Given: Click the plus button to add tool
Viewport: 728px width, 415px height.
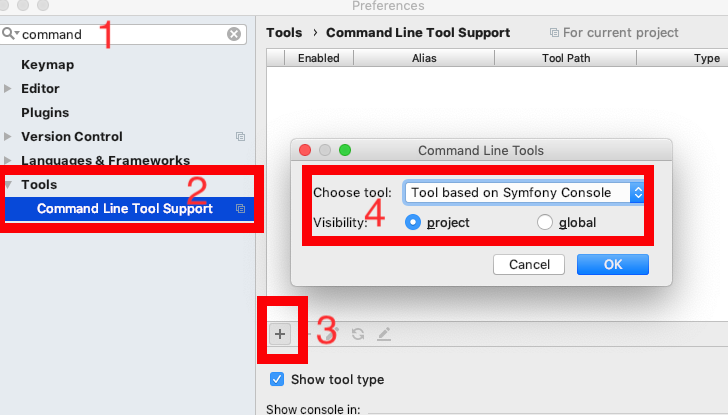Looking at the screenshot, I should click(x=280, y=334).
